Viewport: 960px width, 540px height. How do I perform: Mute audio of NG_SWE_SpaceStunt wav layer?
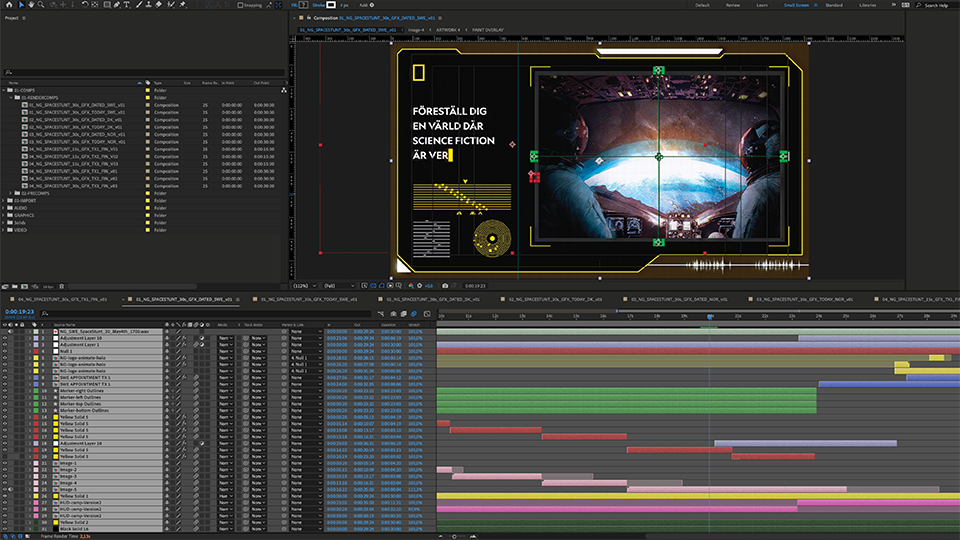(x=10, y=331)
